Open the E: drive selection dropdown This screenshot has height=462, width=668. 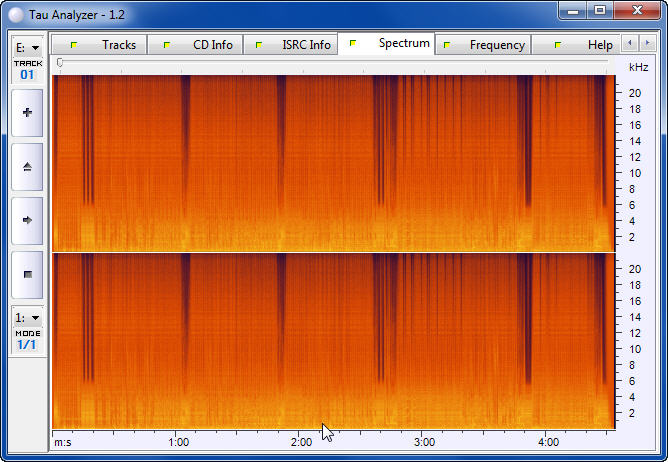tap(27, 47)
